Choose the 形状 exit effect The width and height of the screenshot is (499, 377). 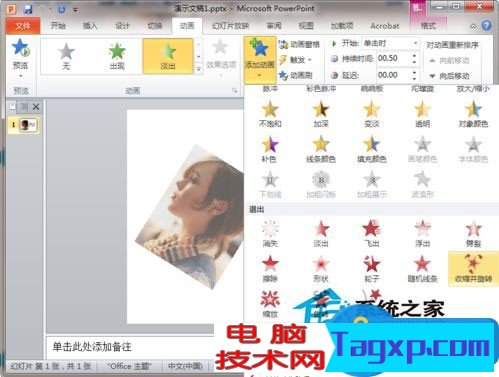pos(321,269)
